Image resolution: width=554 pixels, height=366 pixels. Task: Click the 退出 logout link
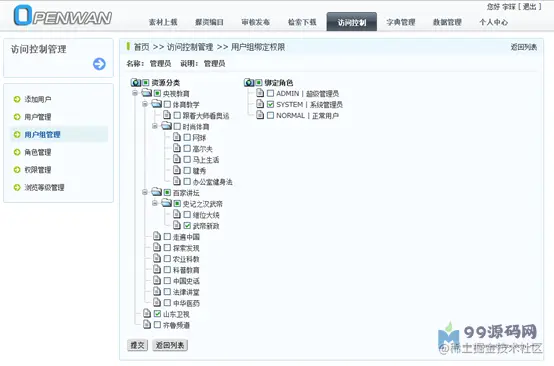[x=529, y=6]
